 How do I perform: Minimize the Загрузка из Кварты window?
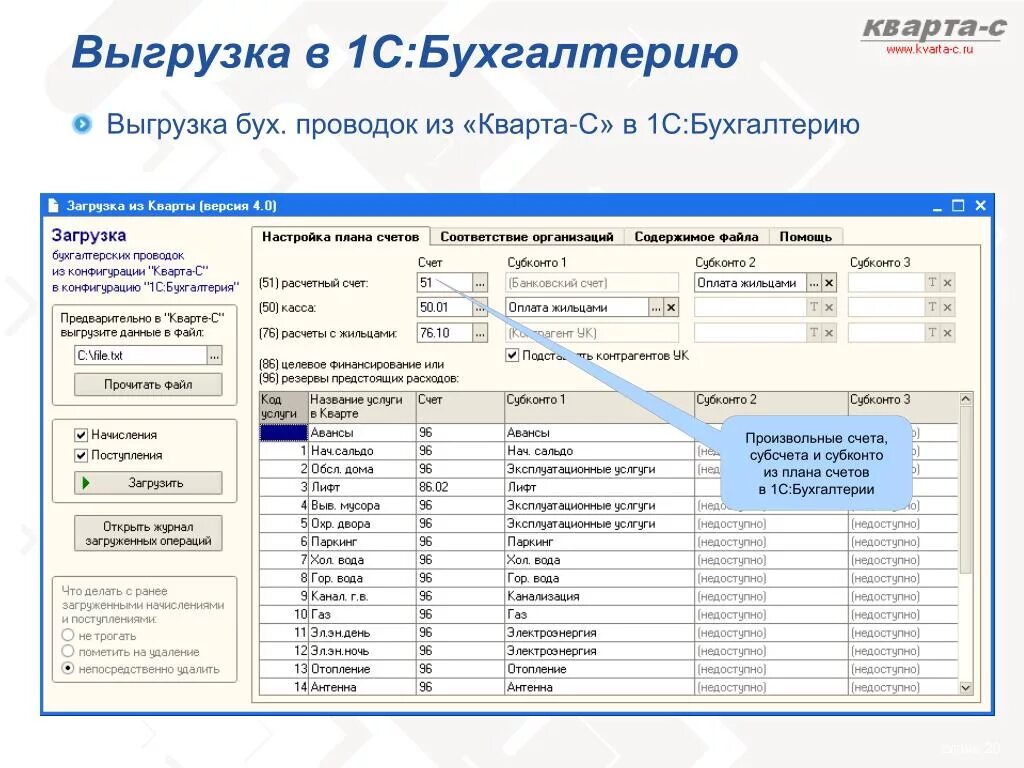[x=937, y=206]
